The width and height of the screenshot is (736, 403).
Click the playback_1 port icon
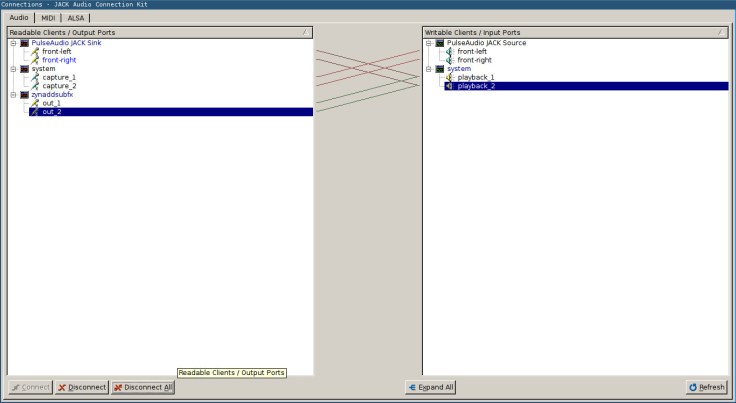(x=450, y=77)
